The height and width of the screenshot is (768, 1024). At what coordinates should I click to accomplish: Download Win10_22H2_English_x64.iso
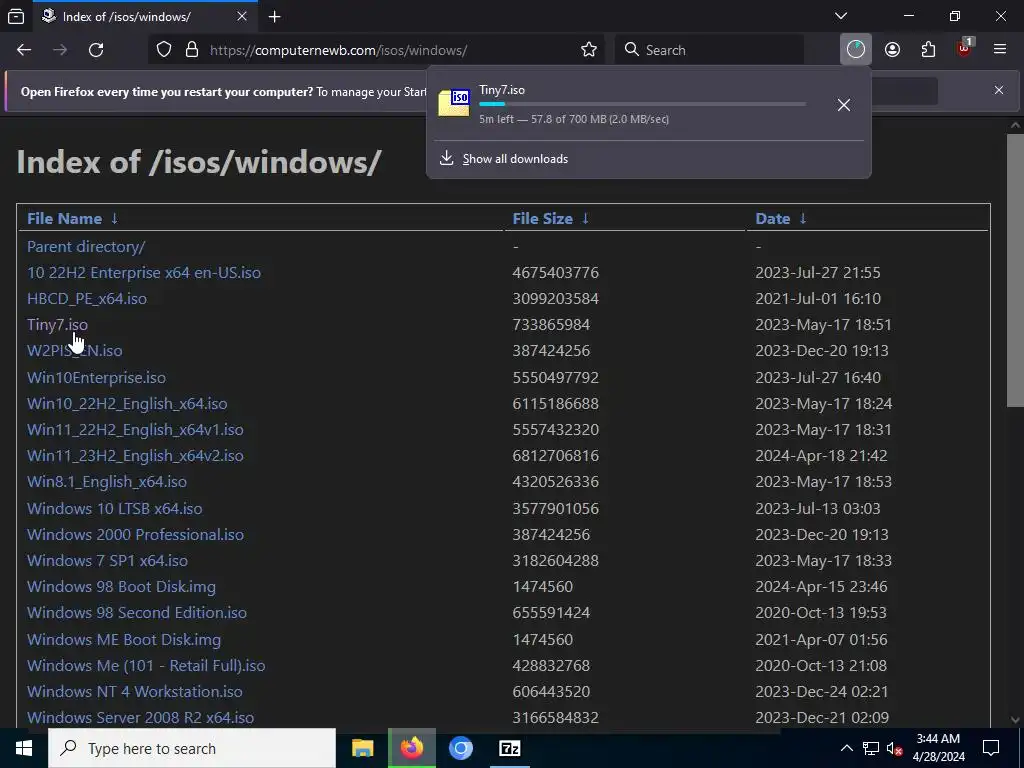127,404
